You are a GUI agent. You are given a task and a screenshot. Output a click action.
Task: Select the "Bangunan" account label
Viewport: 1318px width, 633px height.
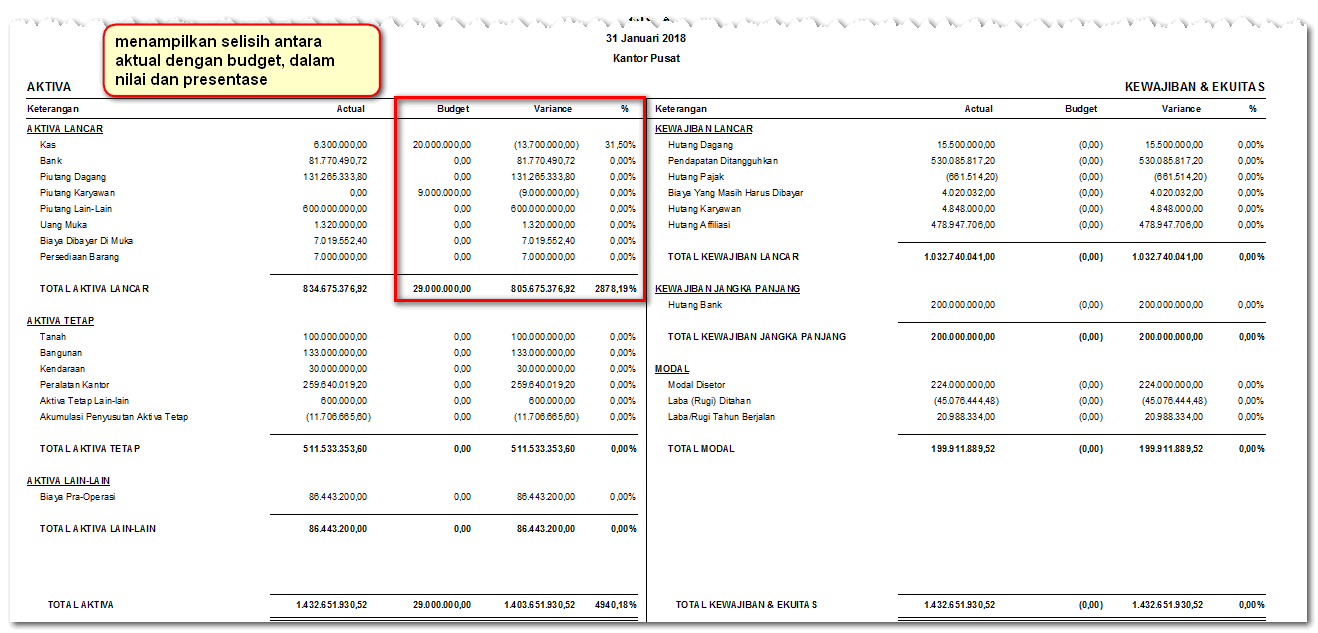coord(61,353)
